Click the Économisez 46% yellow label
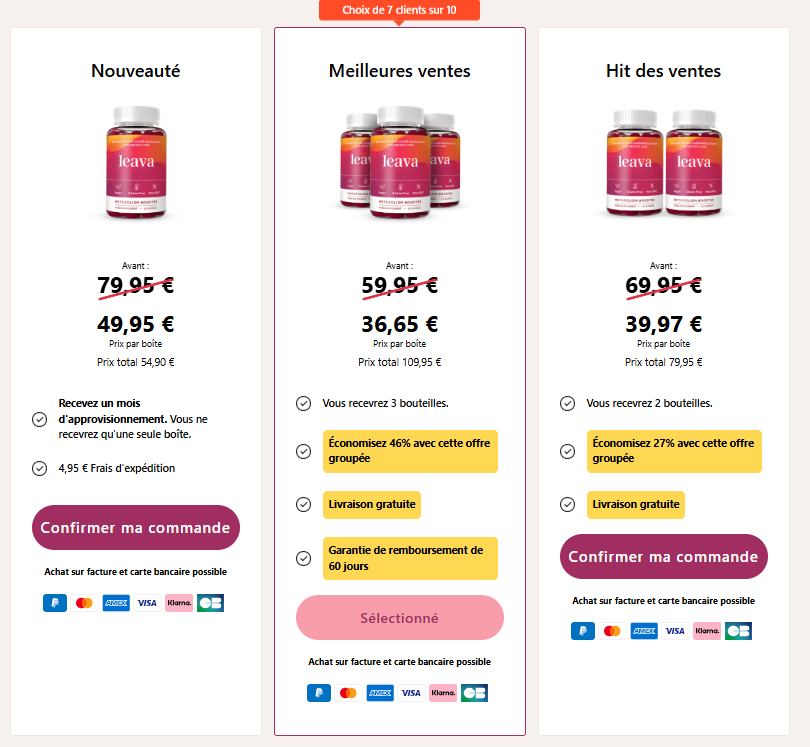 [x=410, y=451]
